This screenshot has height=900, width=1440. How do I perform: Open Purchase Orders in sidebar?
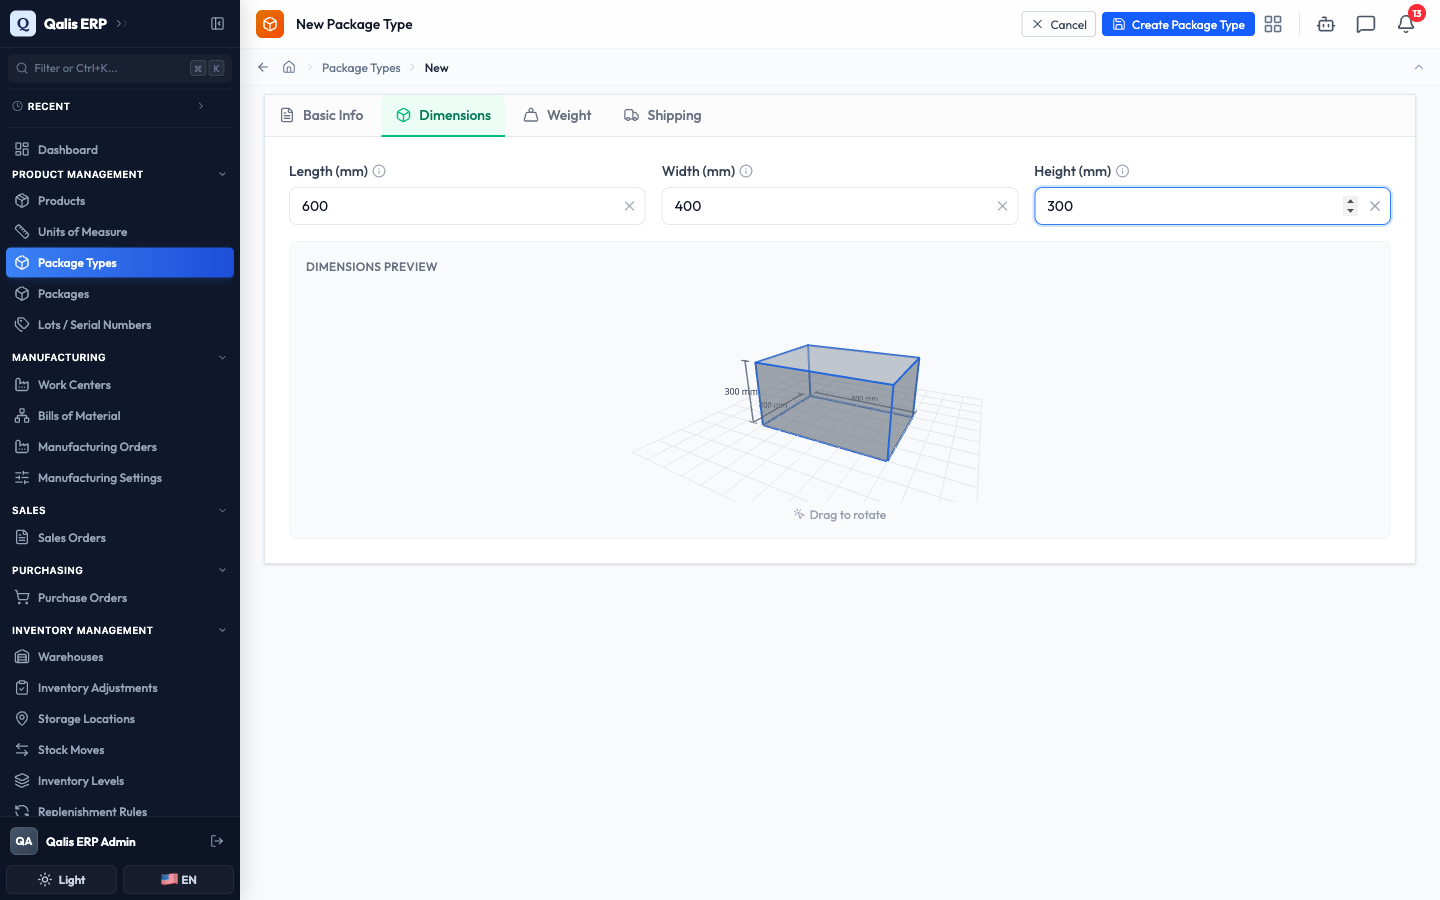[120, 598]
